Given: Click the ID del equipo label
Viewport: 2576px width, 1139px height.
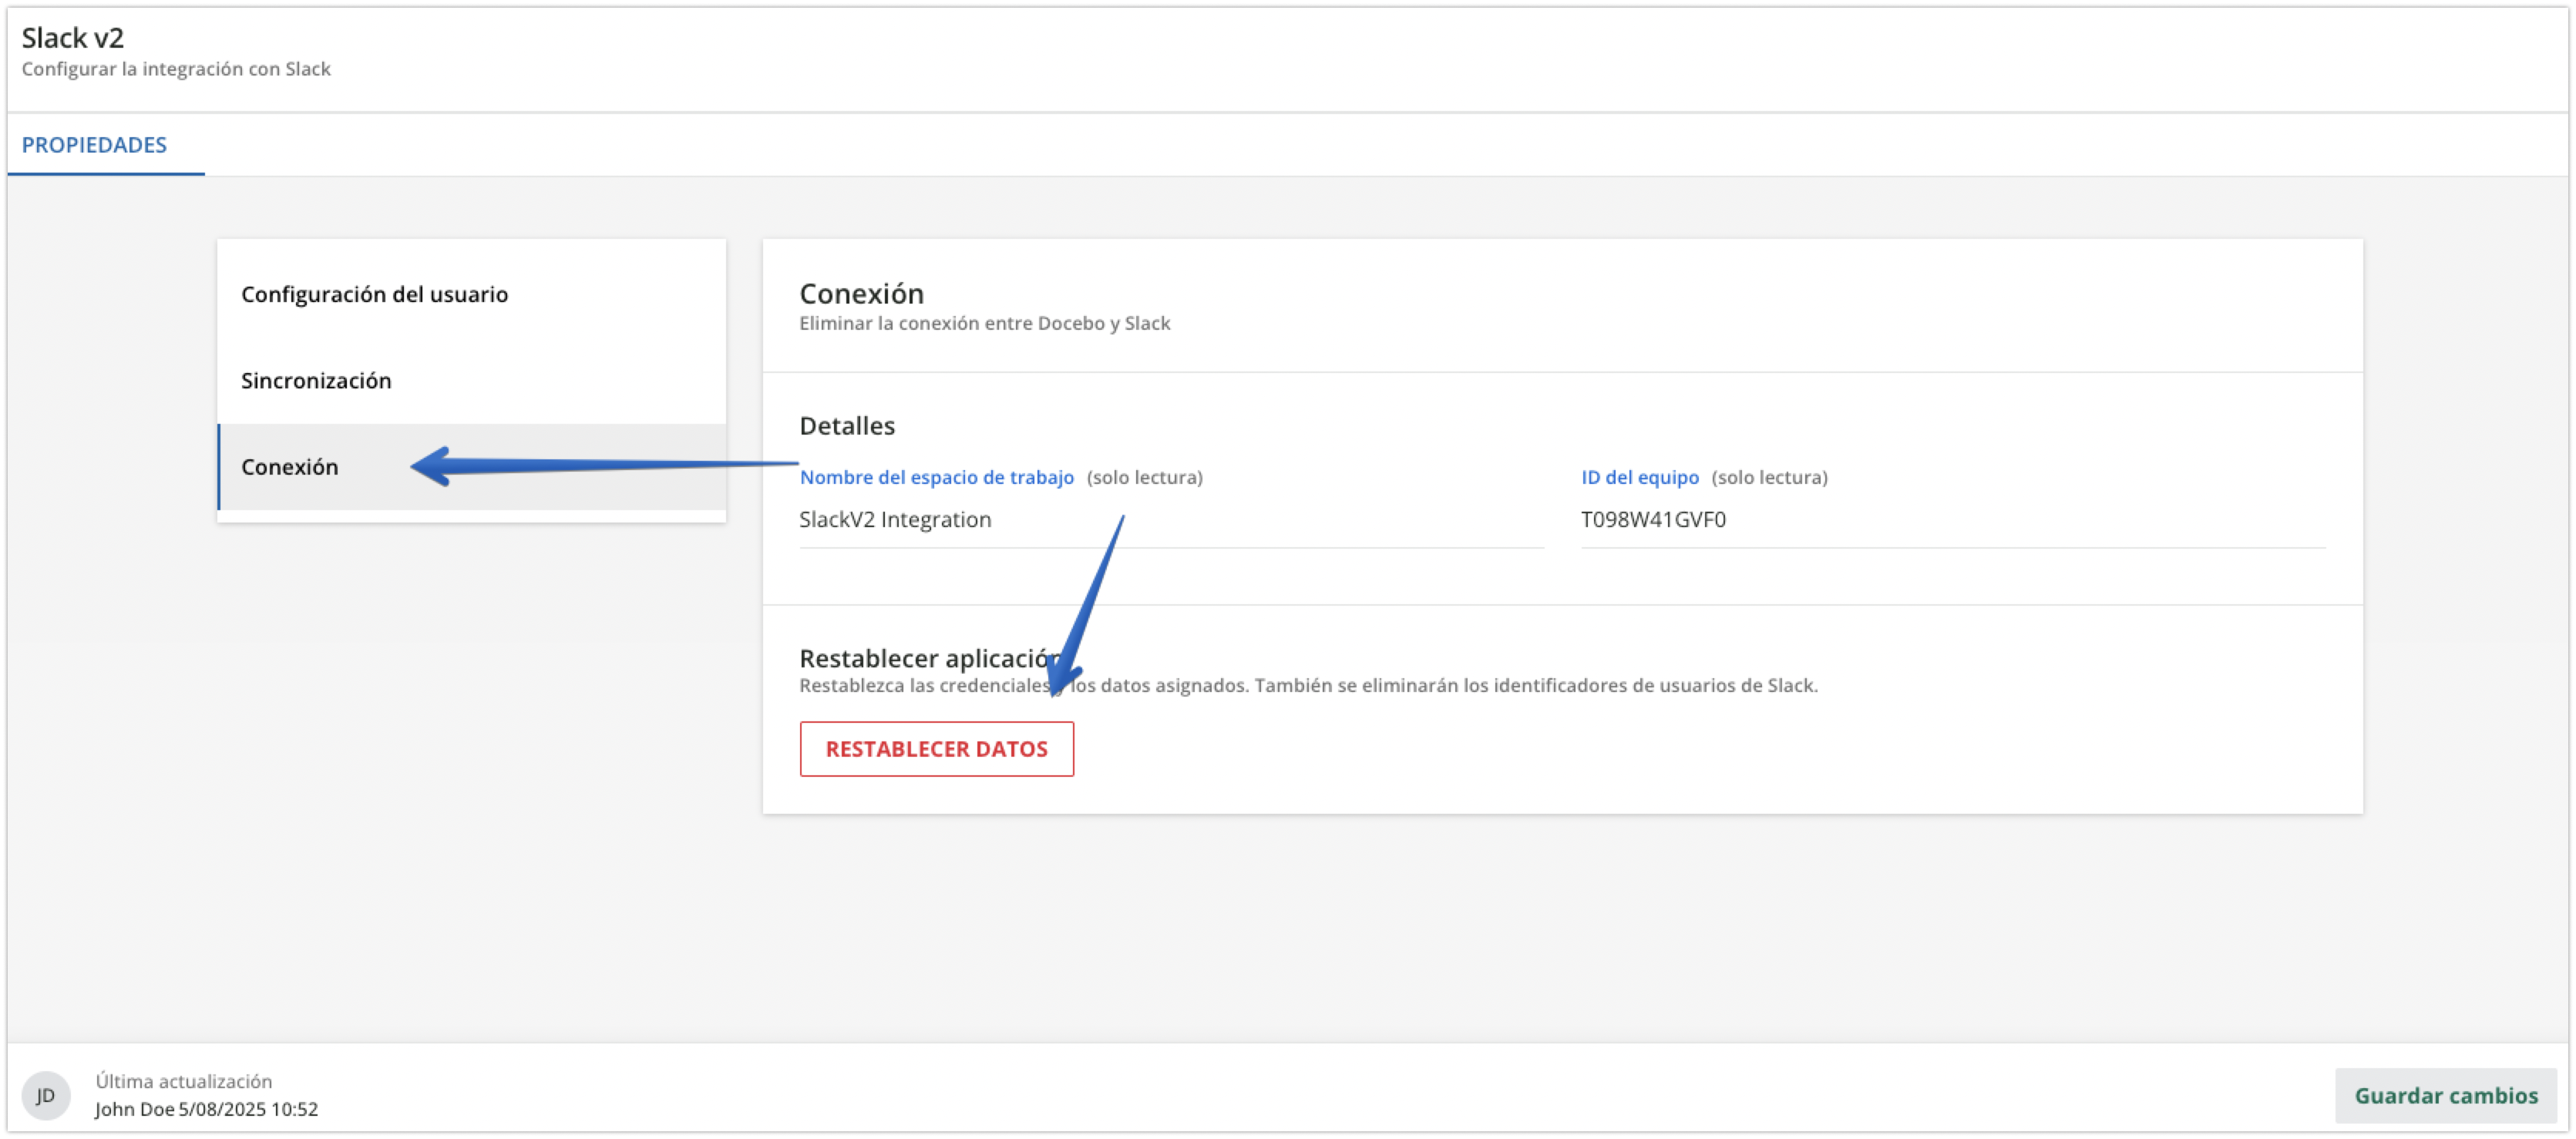Looking at the screenshot, I should pos(1639,477).
